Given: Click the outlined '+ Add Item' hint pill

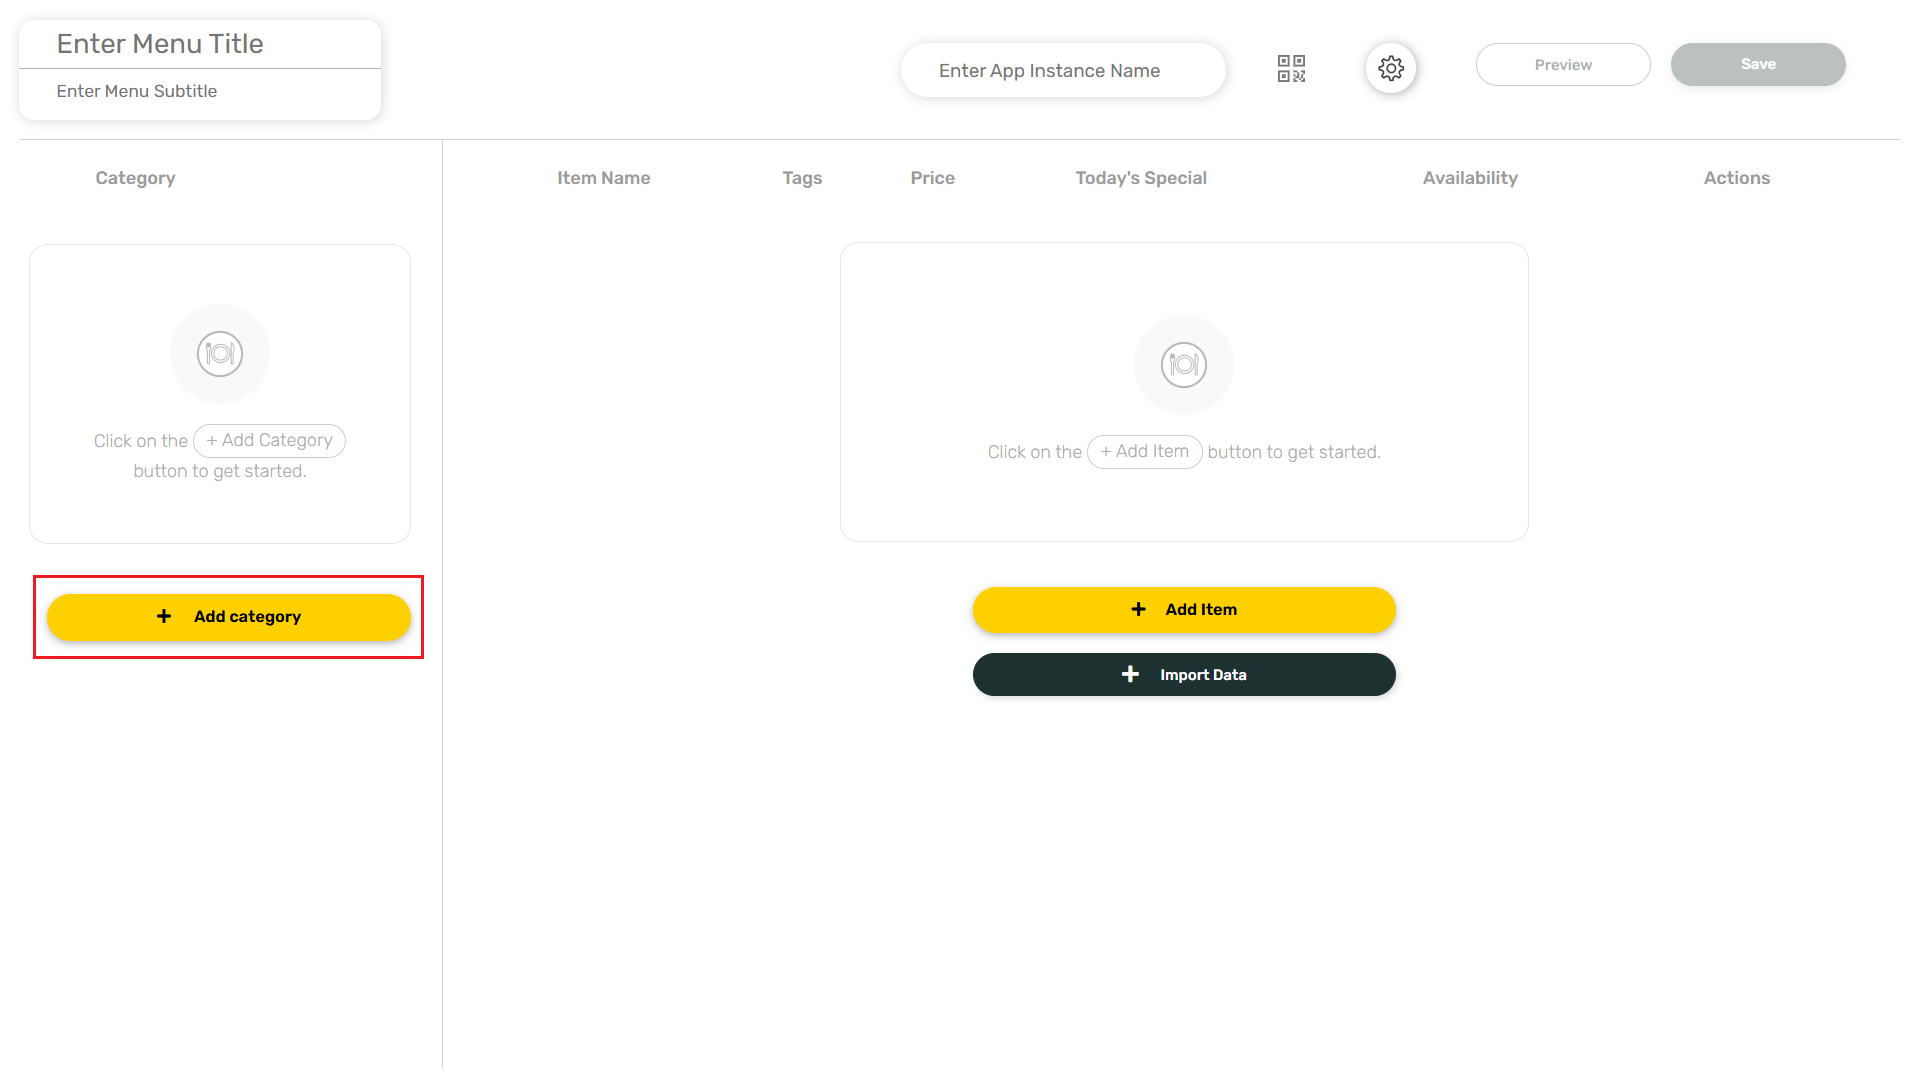Looking at the screenshot, I should 1144,451.
